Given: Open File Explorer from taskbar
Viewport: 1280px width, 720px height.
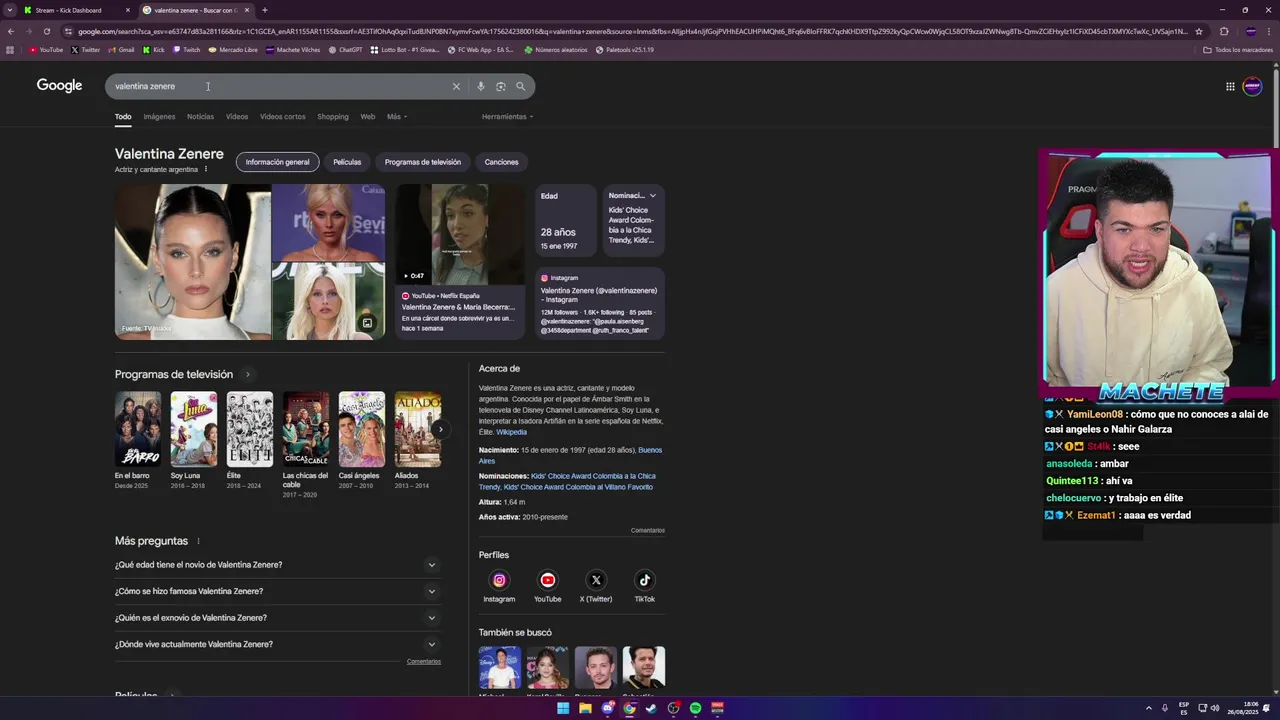Looking at the screenshot, I should (585, 708).
